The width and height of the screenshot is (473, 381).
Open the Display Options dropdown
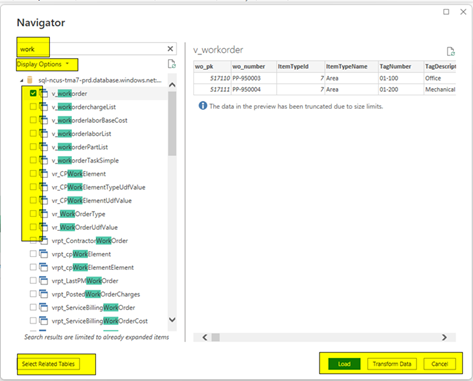click(x=43, y=64)
